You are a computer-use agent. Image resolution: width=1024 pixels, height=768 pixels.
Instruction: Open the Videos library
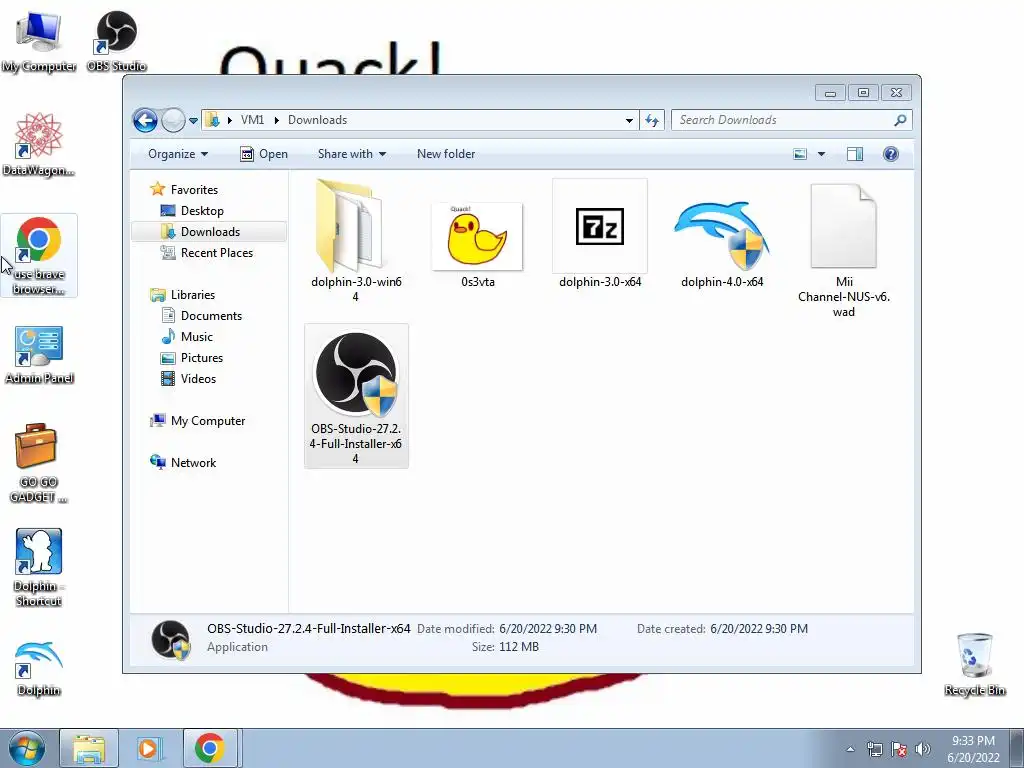coord(198,379)
